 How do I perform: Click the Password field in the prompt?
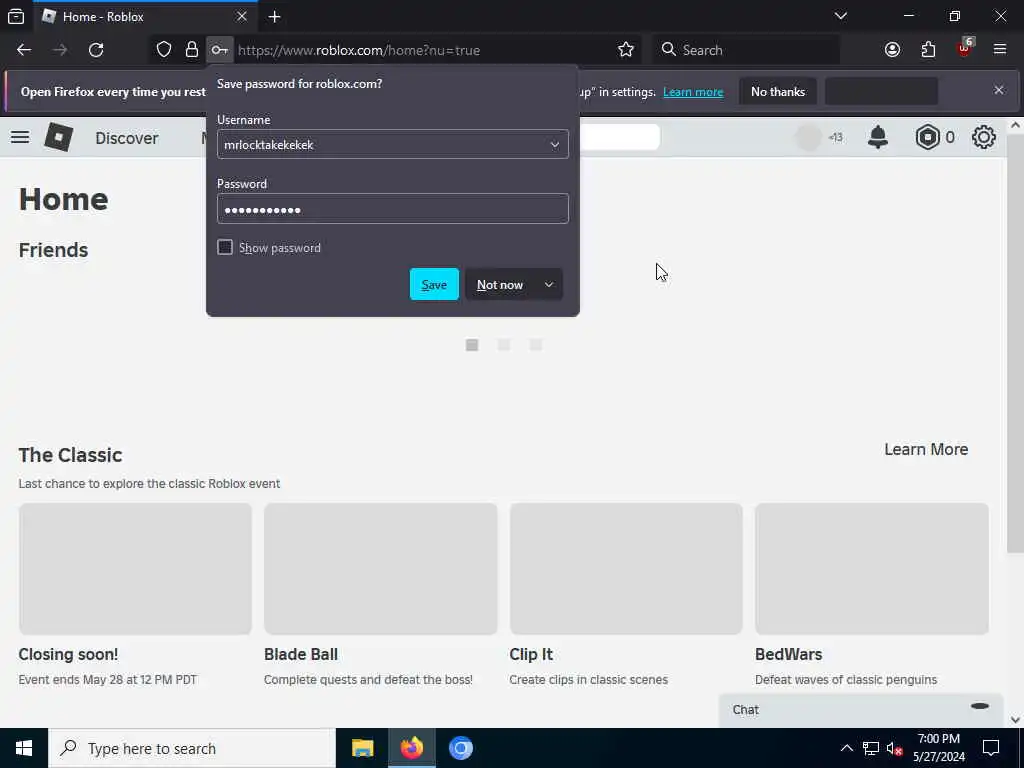click(x=392, y=209)
